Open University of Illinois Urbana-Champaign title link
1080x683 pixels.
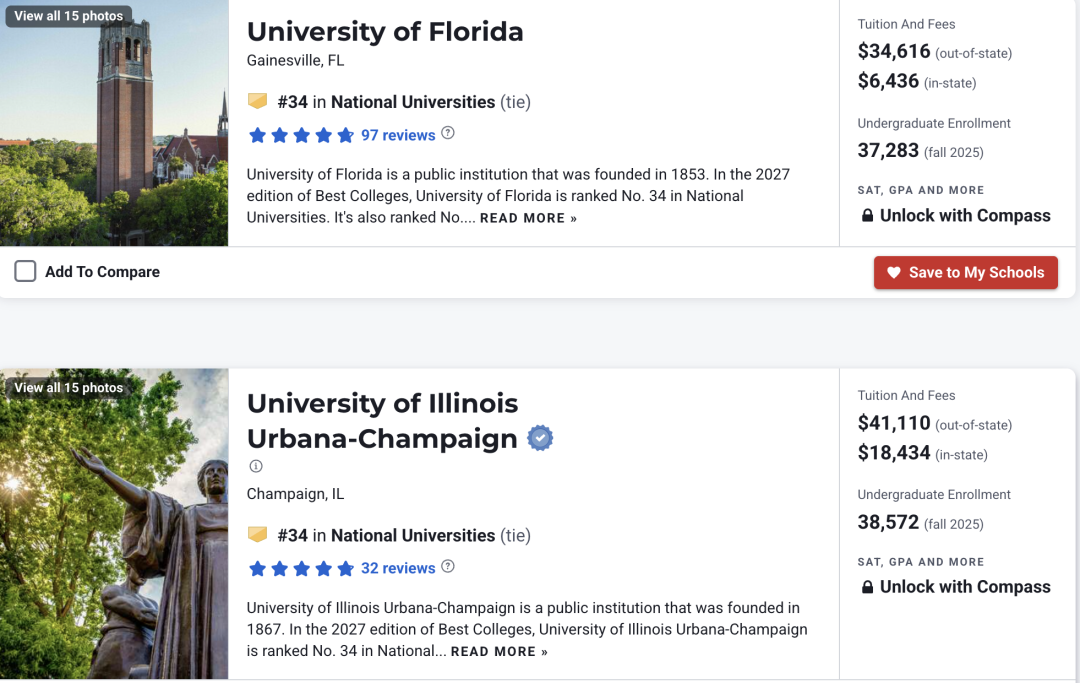coord(382,421)
